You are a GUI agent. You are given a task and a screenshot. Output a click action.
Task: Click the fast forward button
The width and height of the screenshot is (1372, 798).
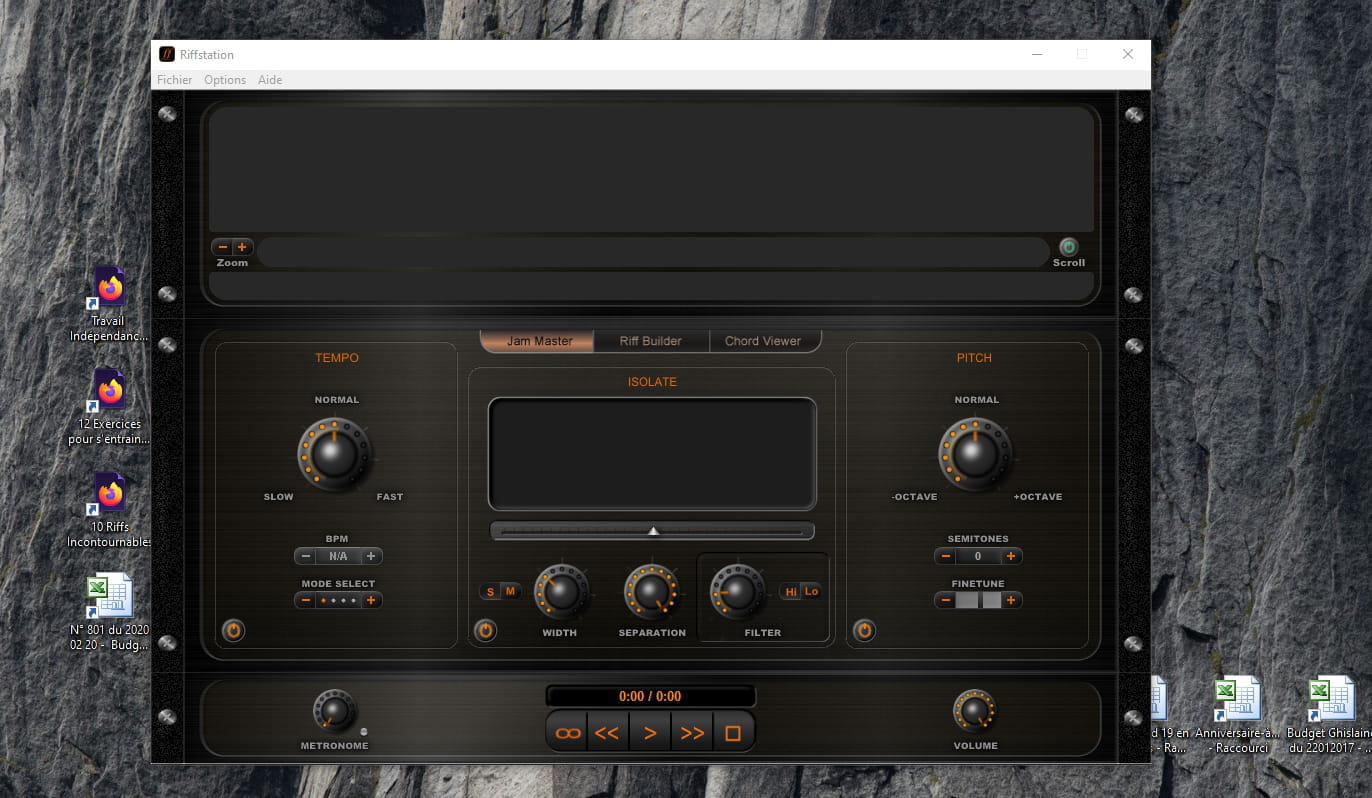(692, 733)
